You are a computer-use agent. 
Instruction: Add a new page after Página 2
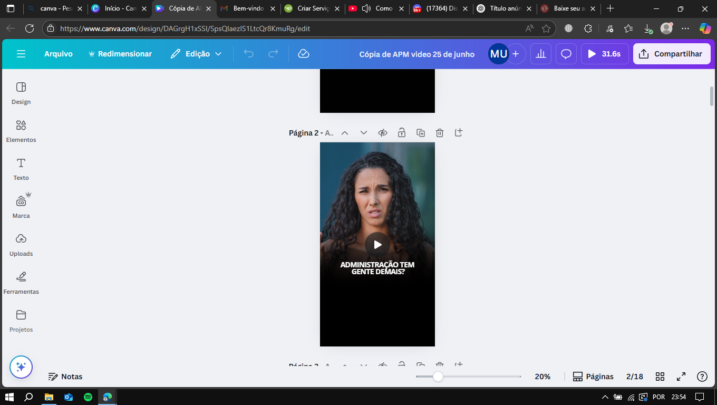coord(459,133)
